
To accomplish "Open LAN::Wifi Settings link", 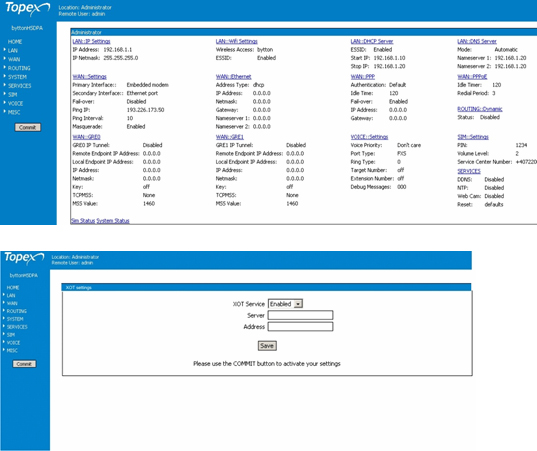I will (236, 41).
